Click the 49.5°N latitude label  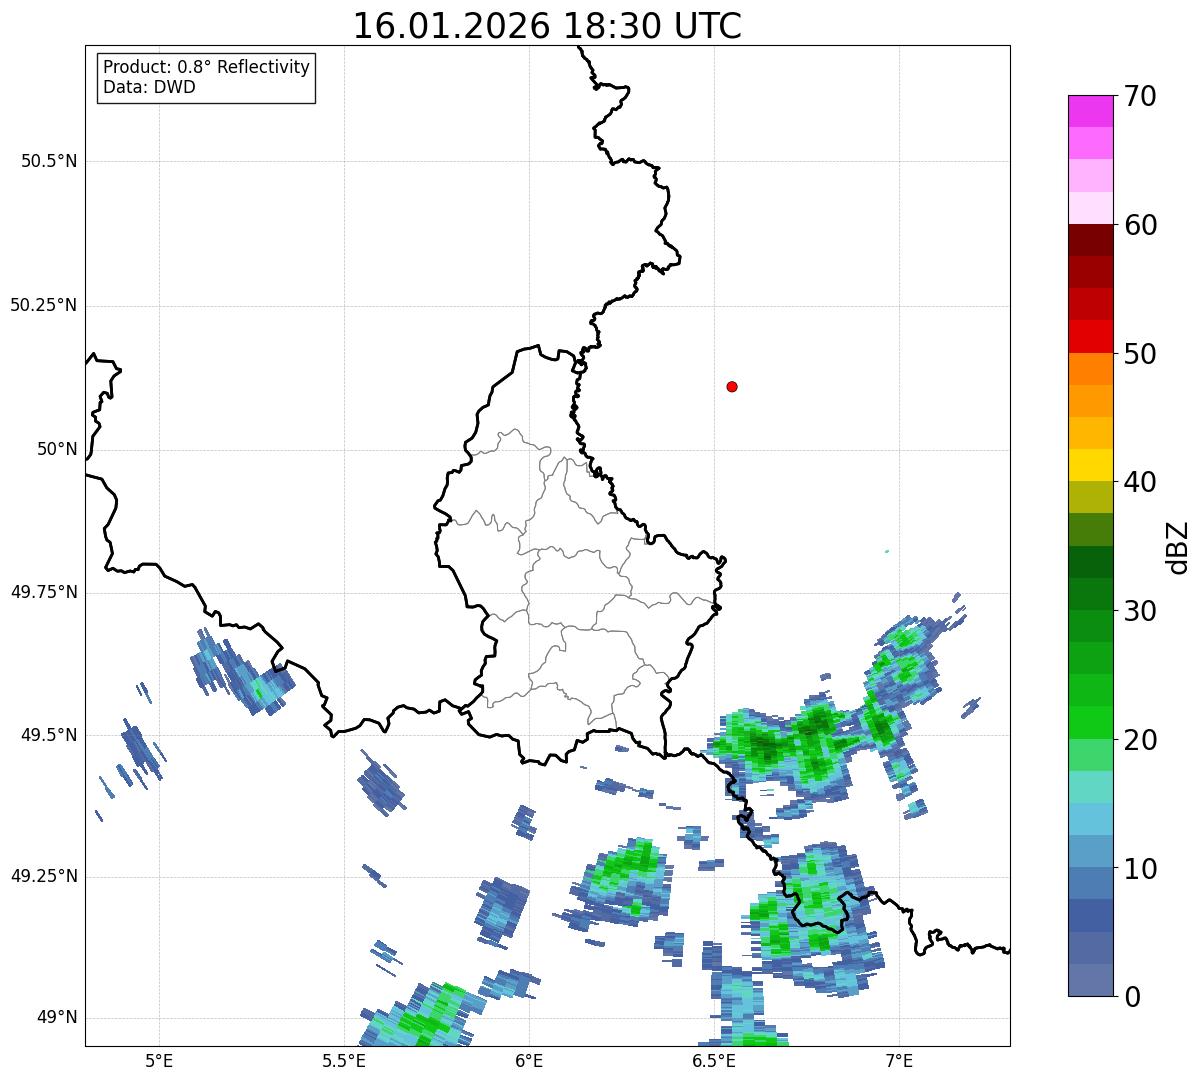click(x=49, y=735)
